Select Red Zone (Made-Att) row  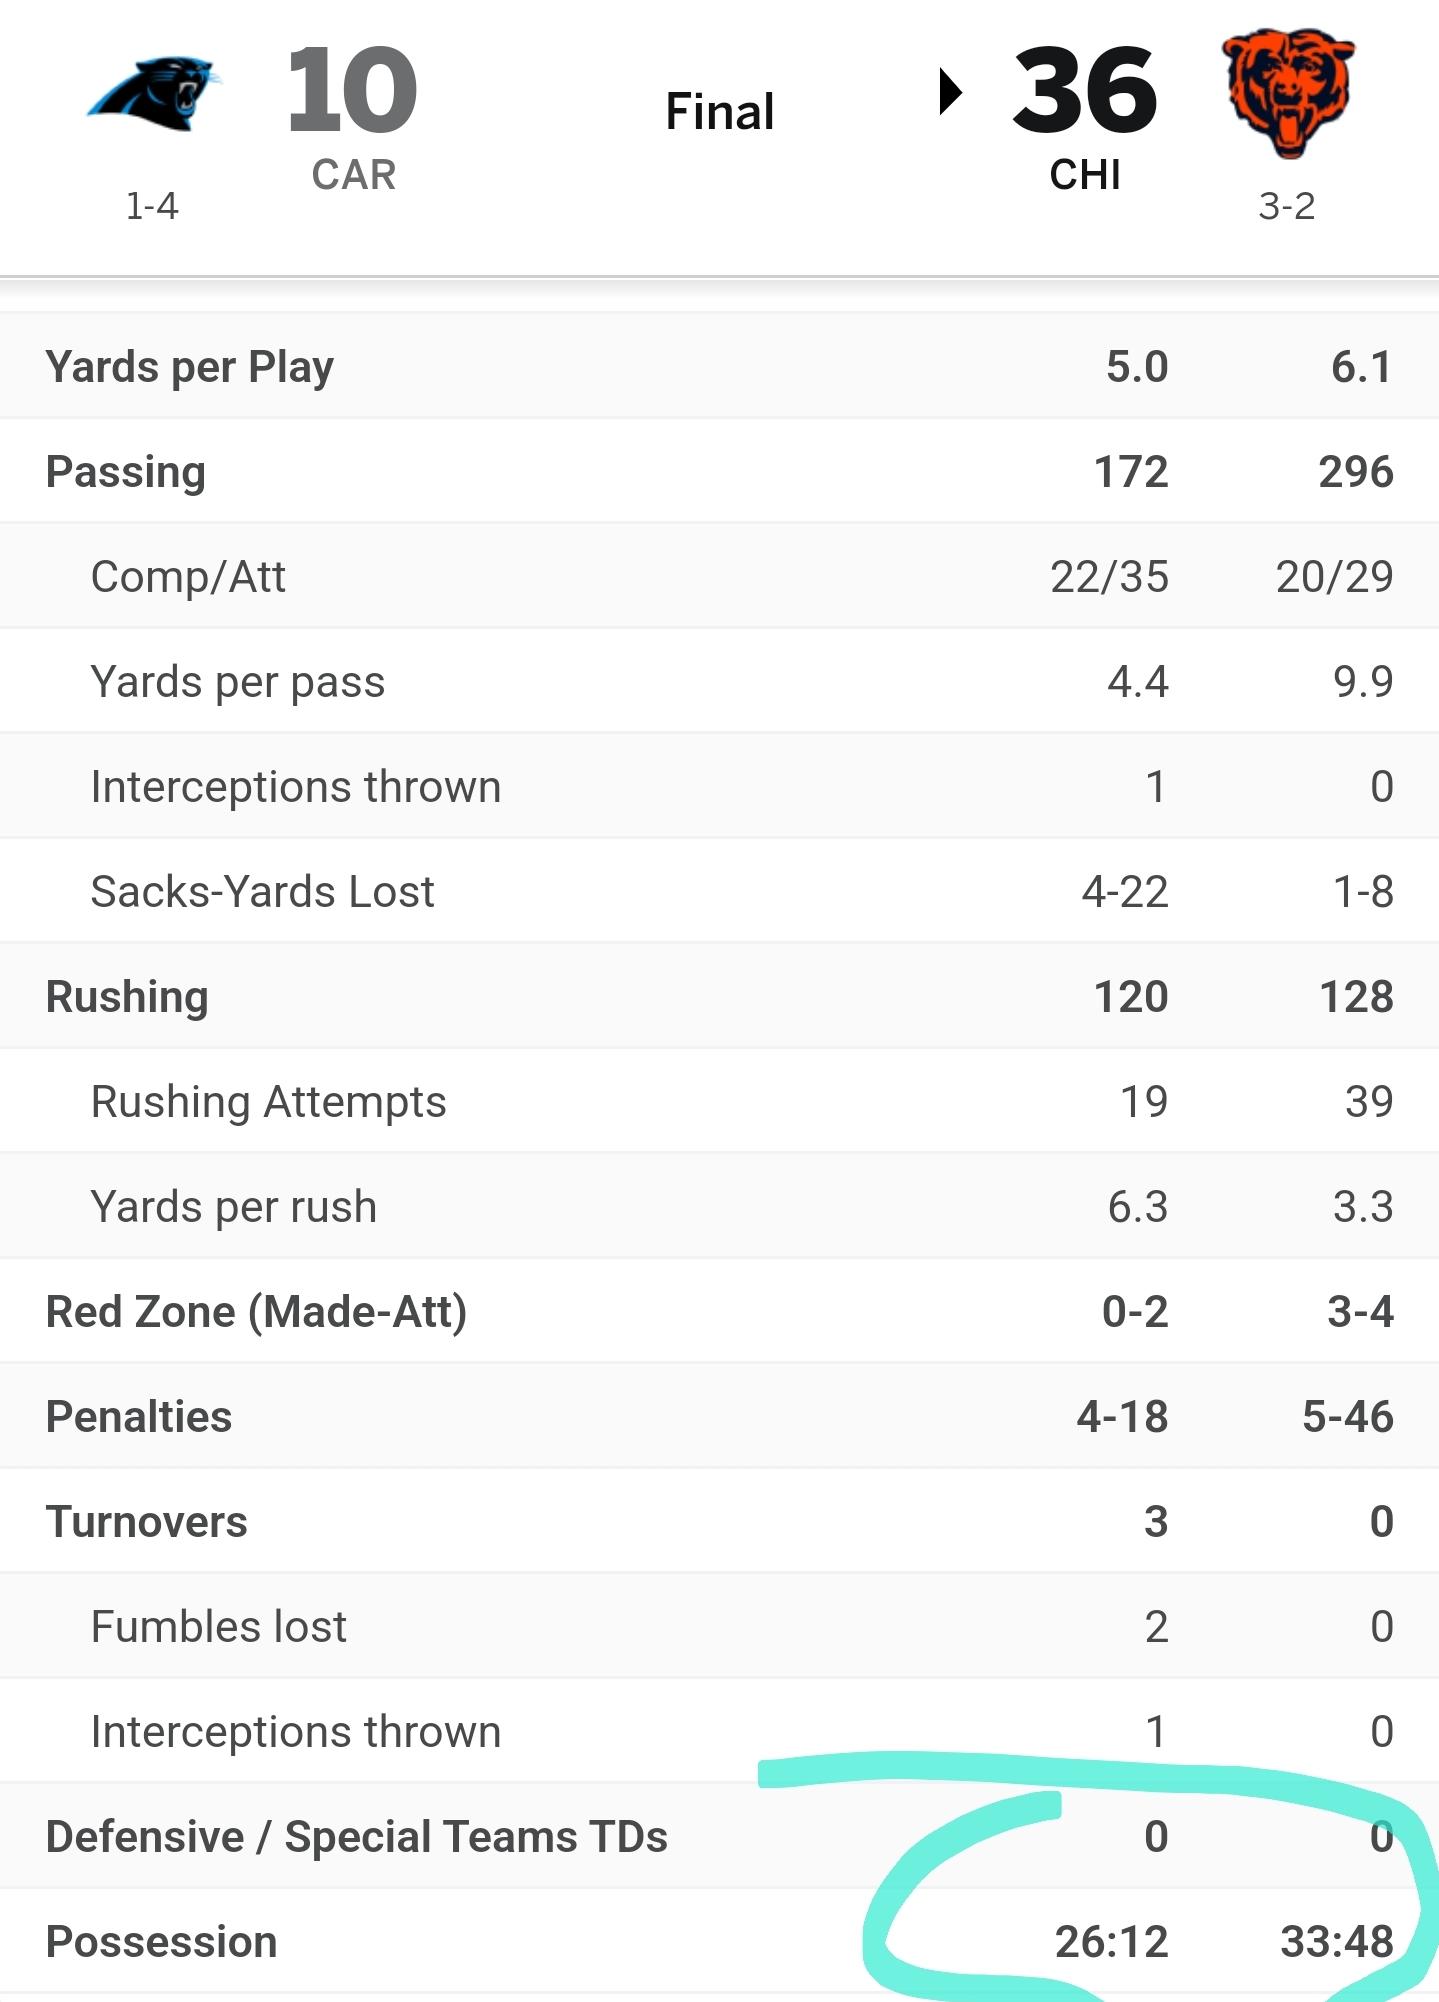pos(719,1311)
